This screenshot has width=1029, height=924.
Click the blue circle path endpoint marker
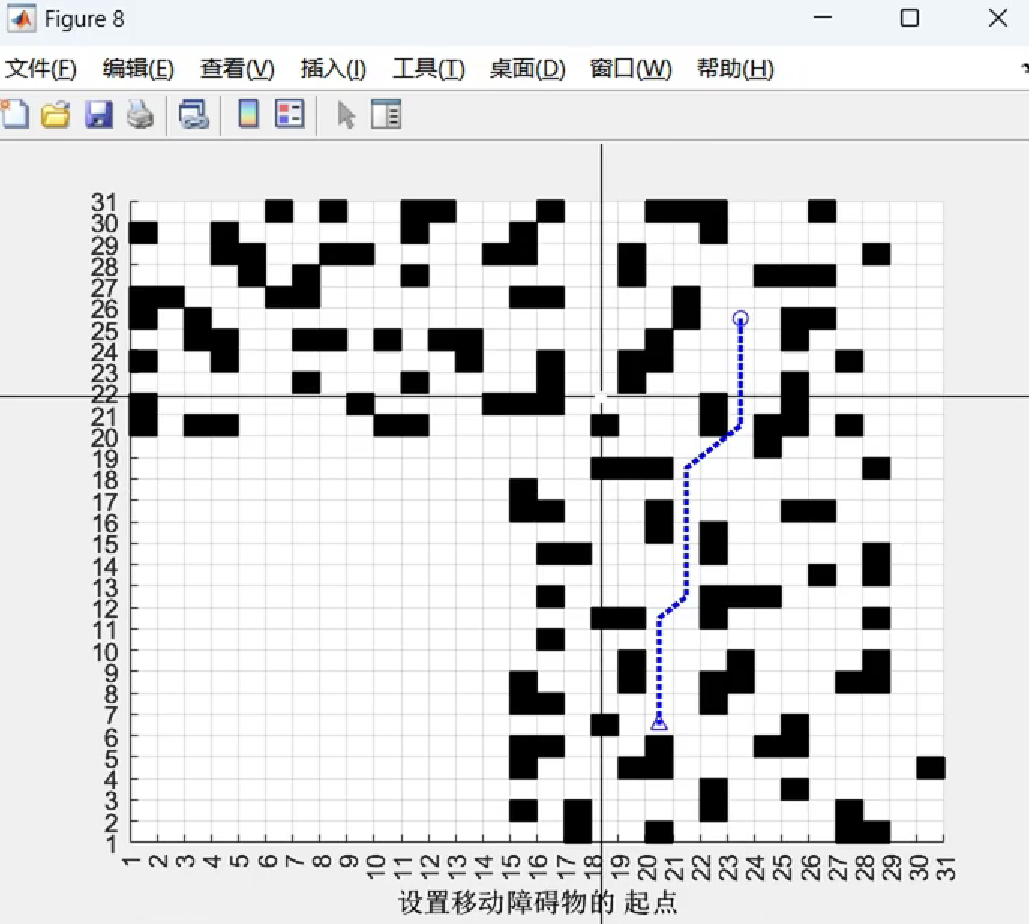coord(740,318)
